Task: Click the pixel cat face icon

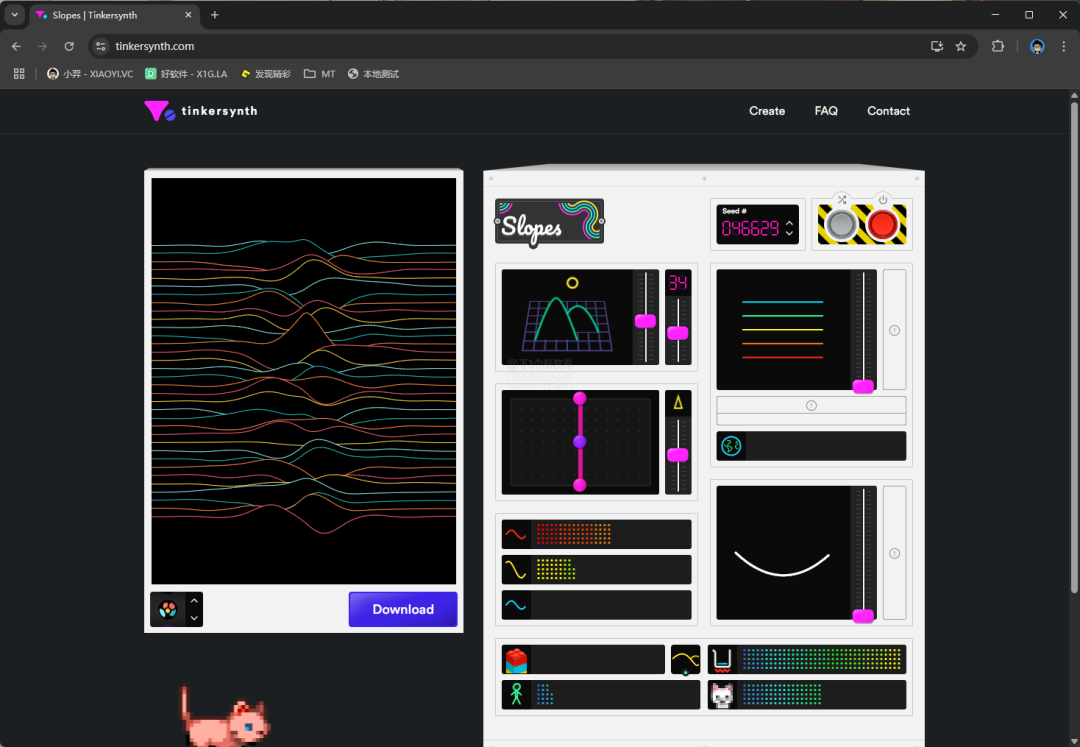Action: [x=722, y=695]
